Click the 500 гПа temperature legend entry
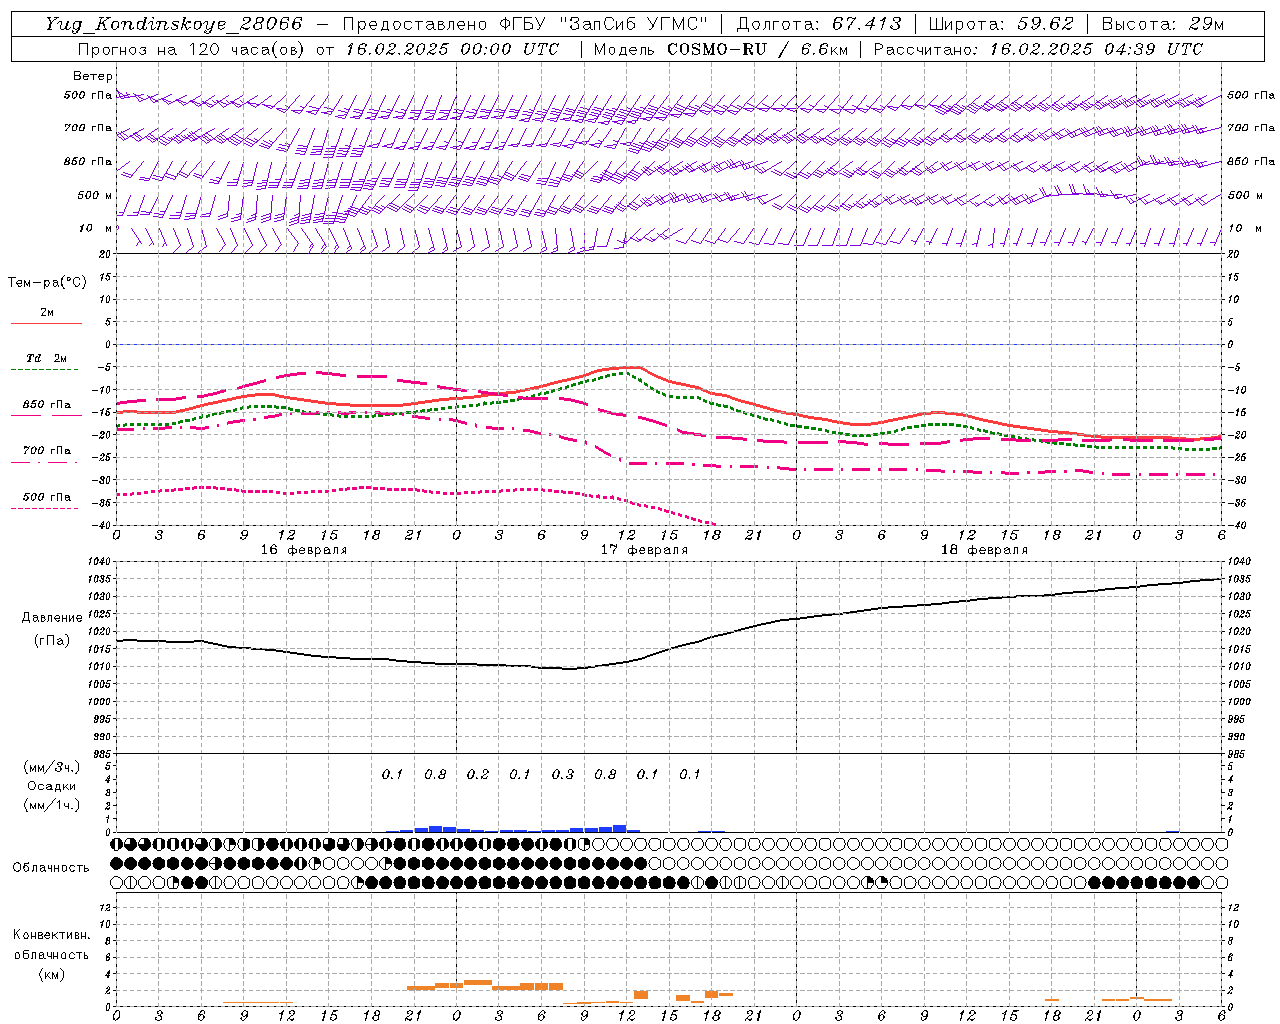Image resolution: width=1280 pixels, height=1024 pixels. pos(46,497)
